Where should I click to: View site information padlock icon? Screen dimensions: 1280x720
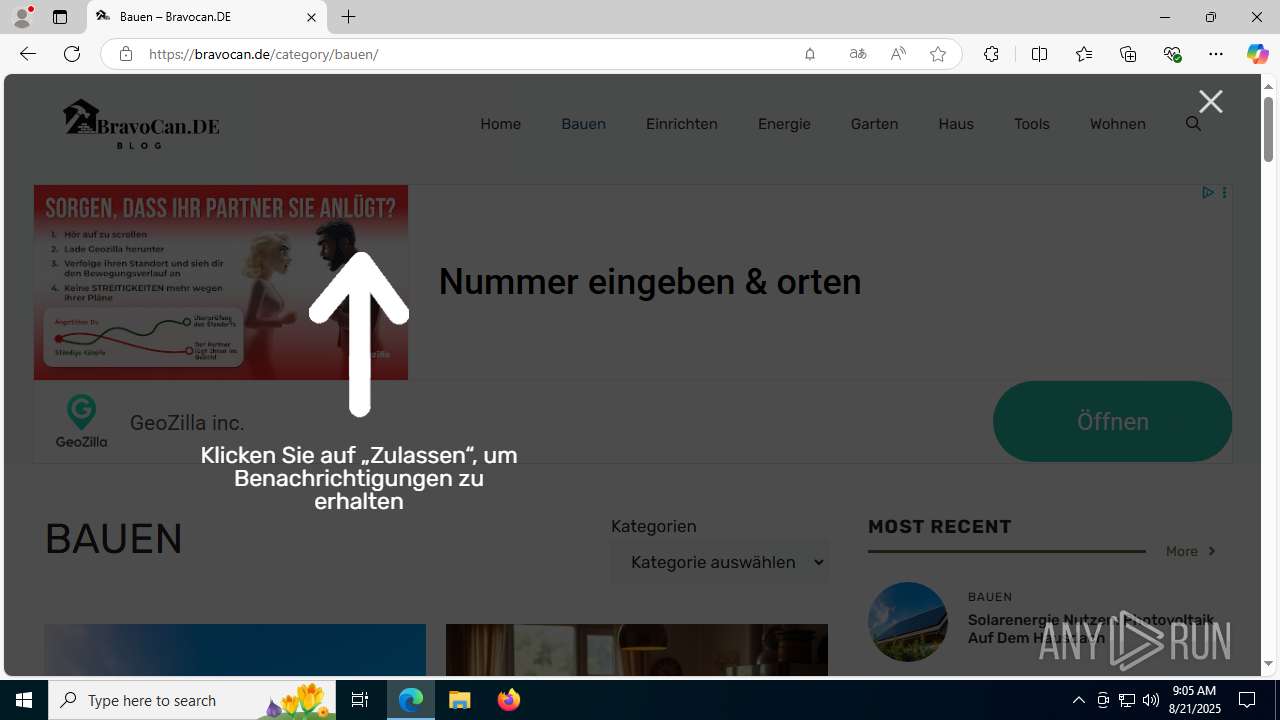click(x=125, y=54)
